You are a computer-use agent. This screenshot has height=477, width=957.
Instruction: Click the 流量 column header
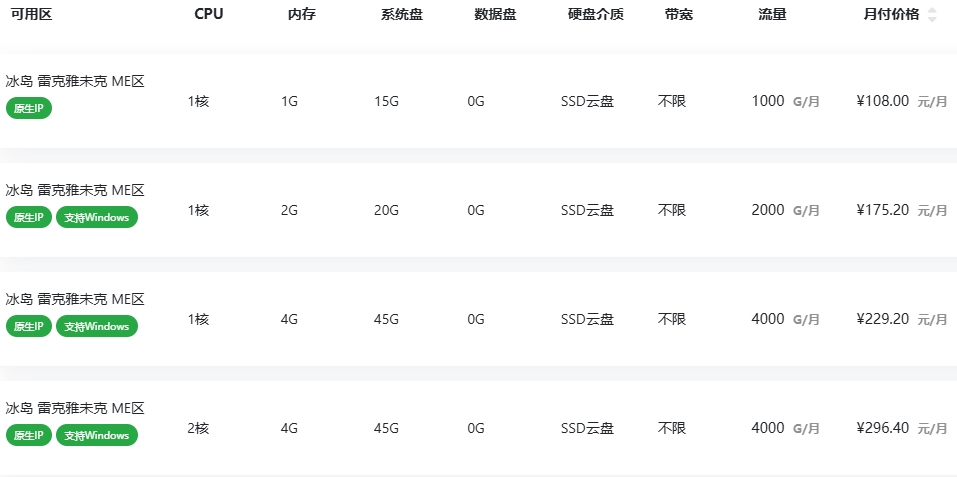click(772, 15)
